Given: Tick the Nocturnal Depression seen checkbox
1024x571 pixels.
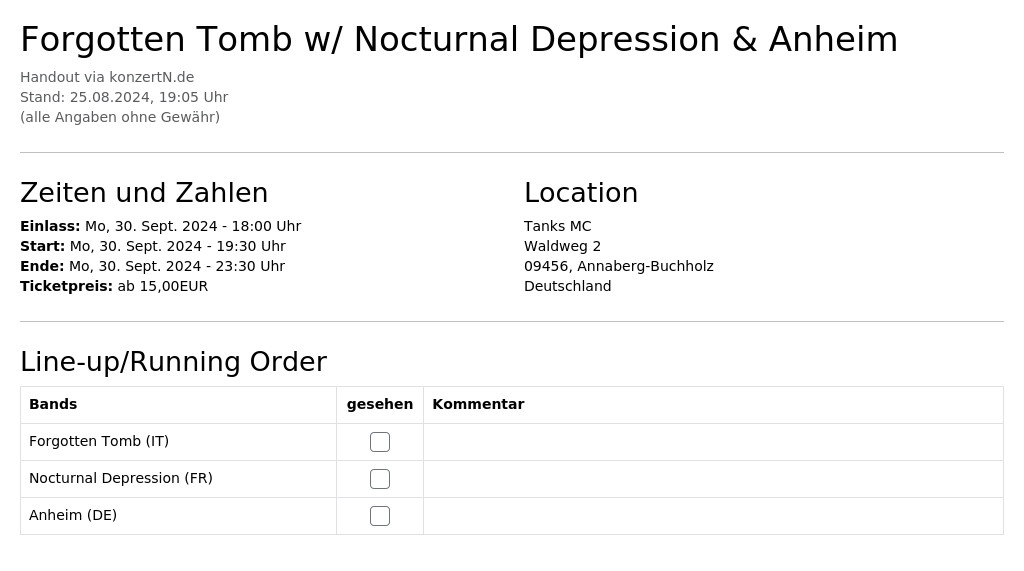Looking at the screenshot, I should pyautogui.click(x=379, y=479).
